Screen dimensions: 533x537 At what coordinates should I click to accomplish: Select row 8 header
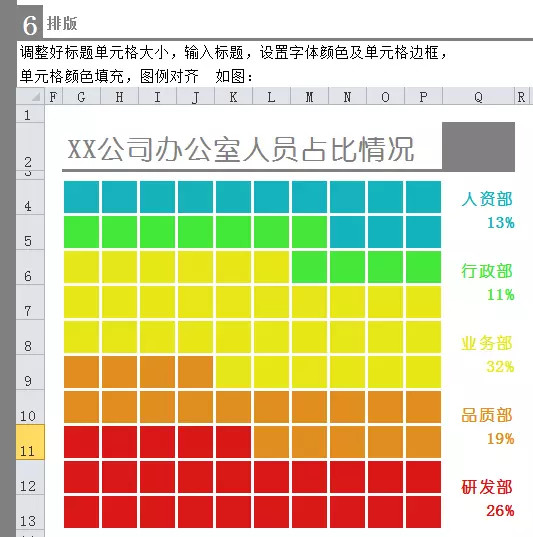[30, 337]
